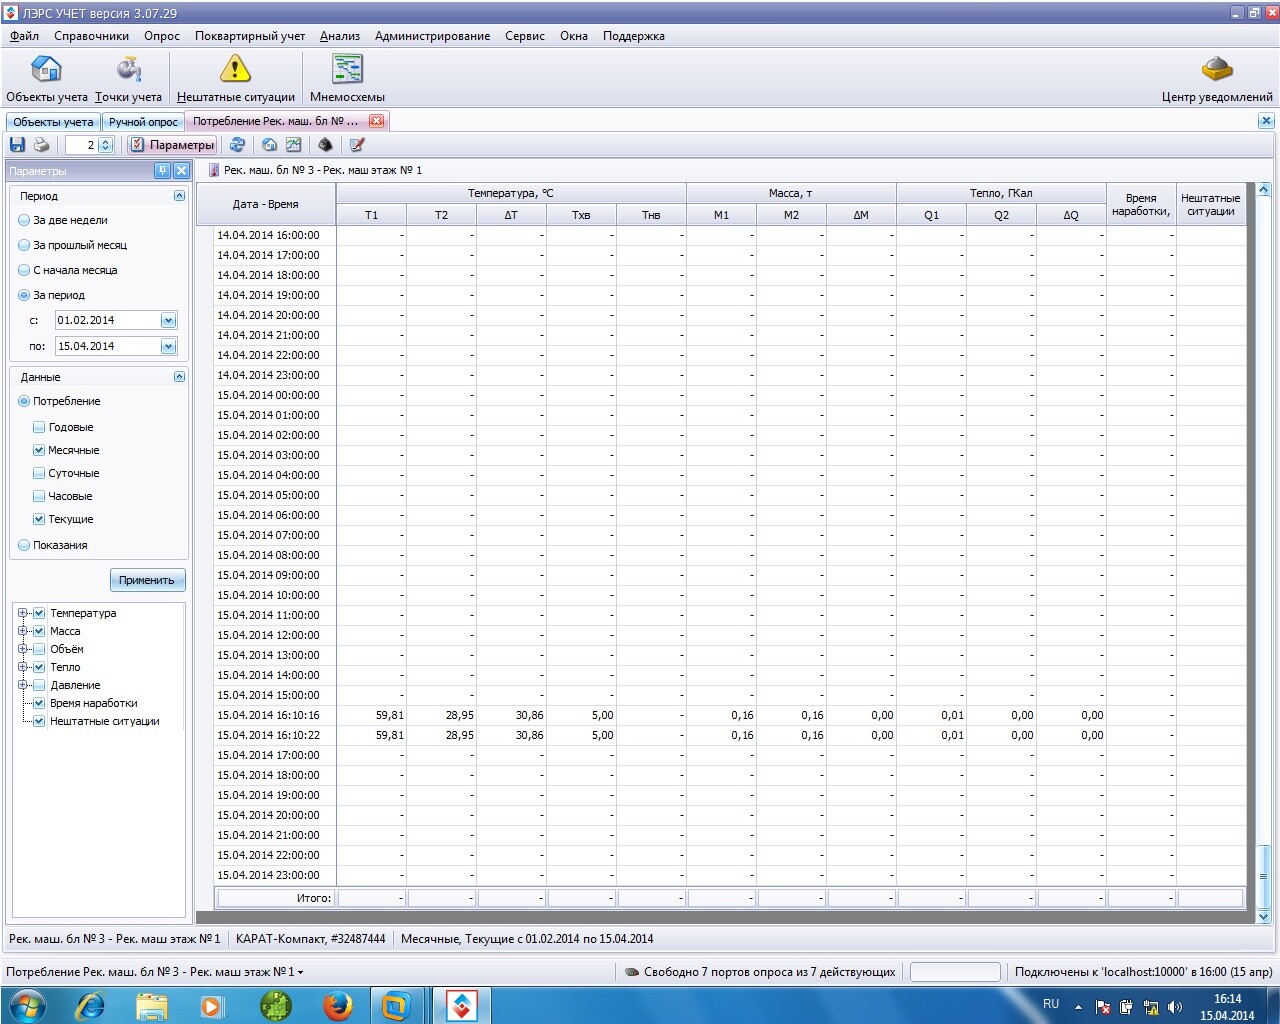Open Объекты учета from the main toolbar

(47, 79)
